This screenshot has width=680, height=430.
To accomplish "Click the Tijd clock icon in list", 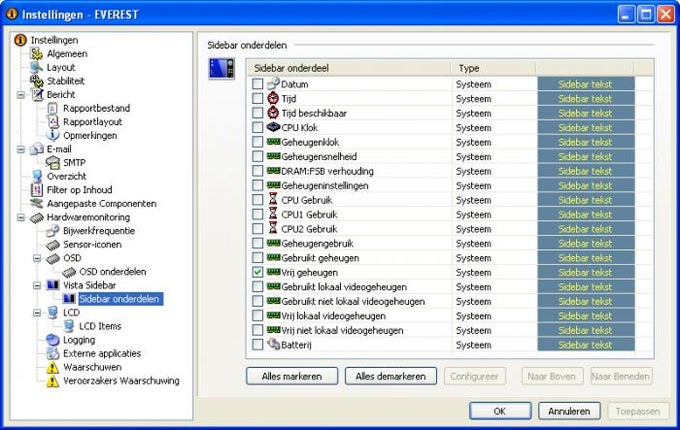I will pyautogui.click(x=273, y=98).
